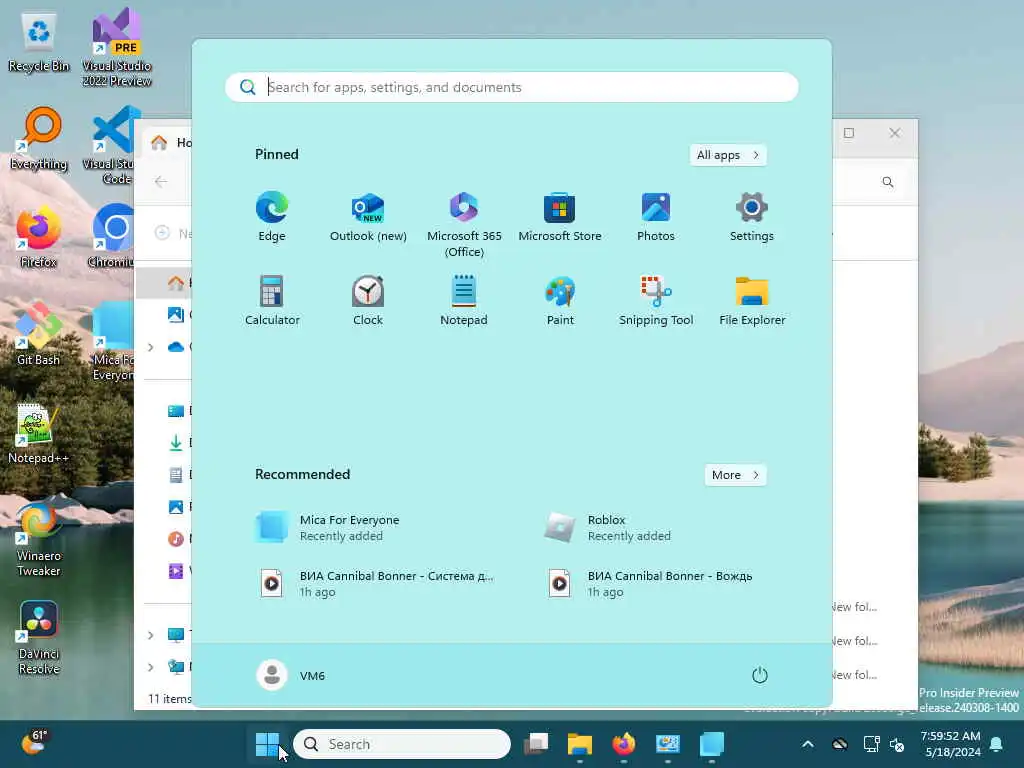
Task: Select Git Bash desktop shortcut
Action: [x=39, y=334]
